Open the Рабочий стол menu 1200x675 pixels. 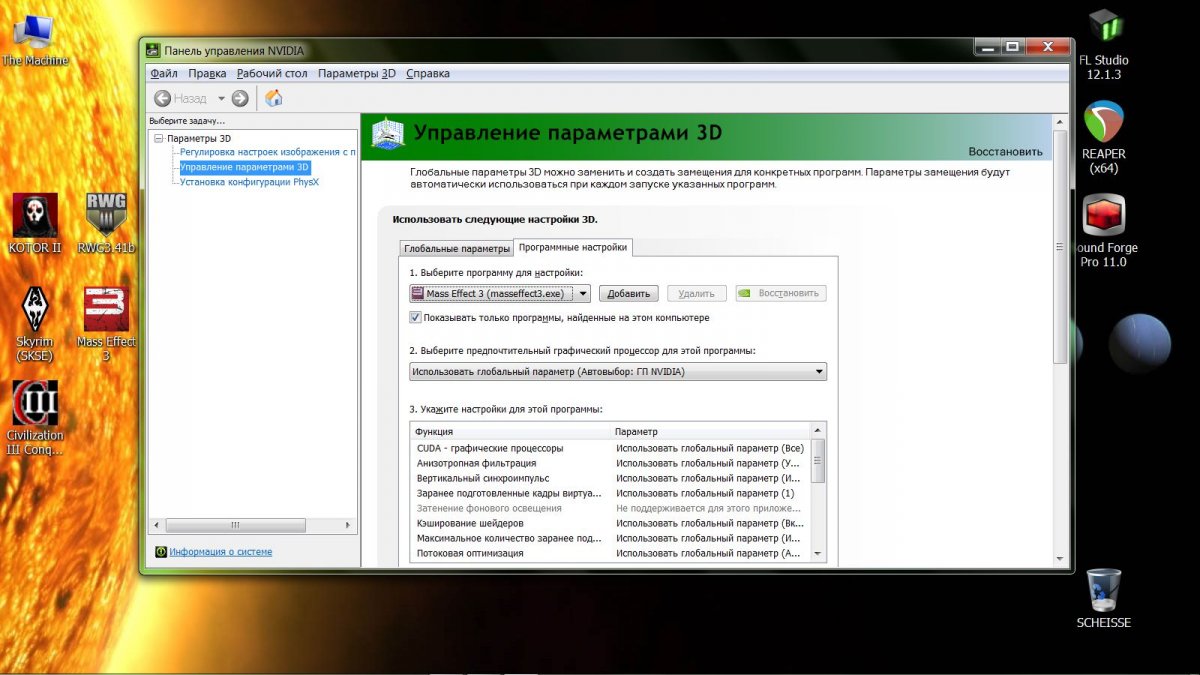pyautogui.click(x=272, y=73)
